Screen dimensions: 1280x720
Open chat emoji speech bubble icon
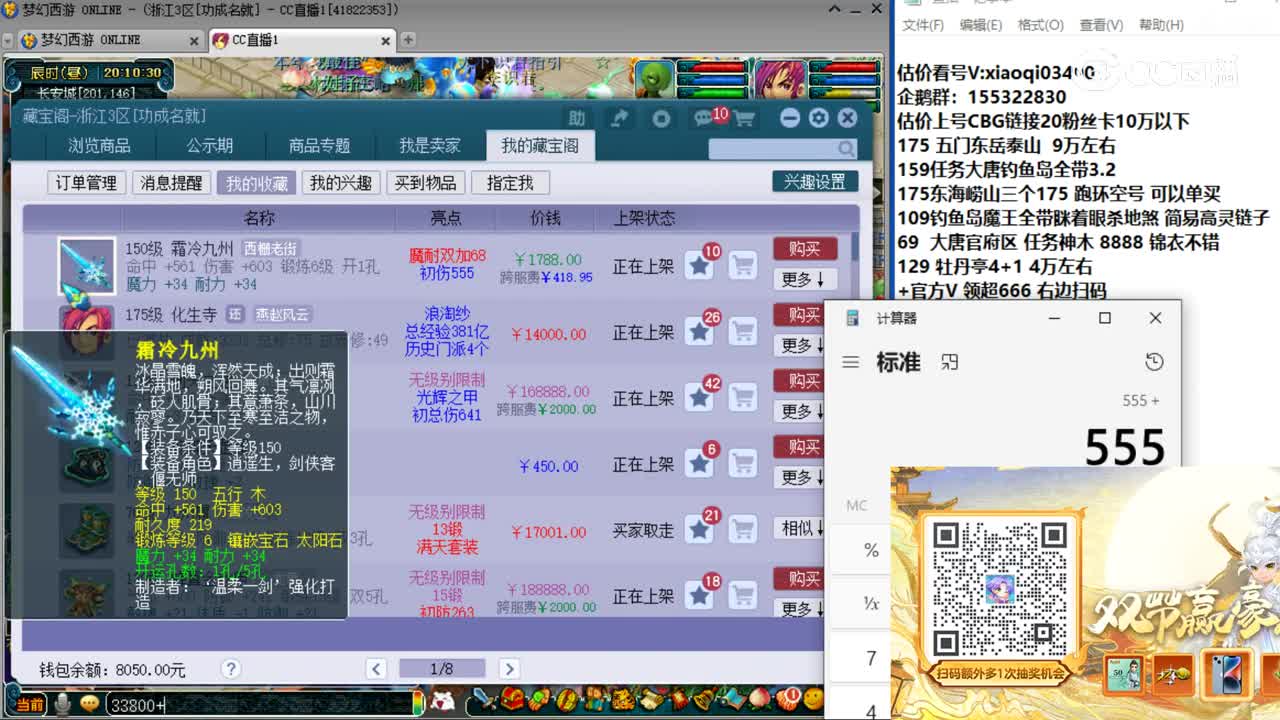(x=90, y=704)
